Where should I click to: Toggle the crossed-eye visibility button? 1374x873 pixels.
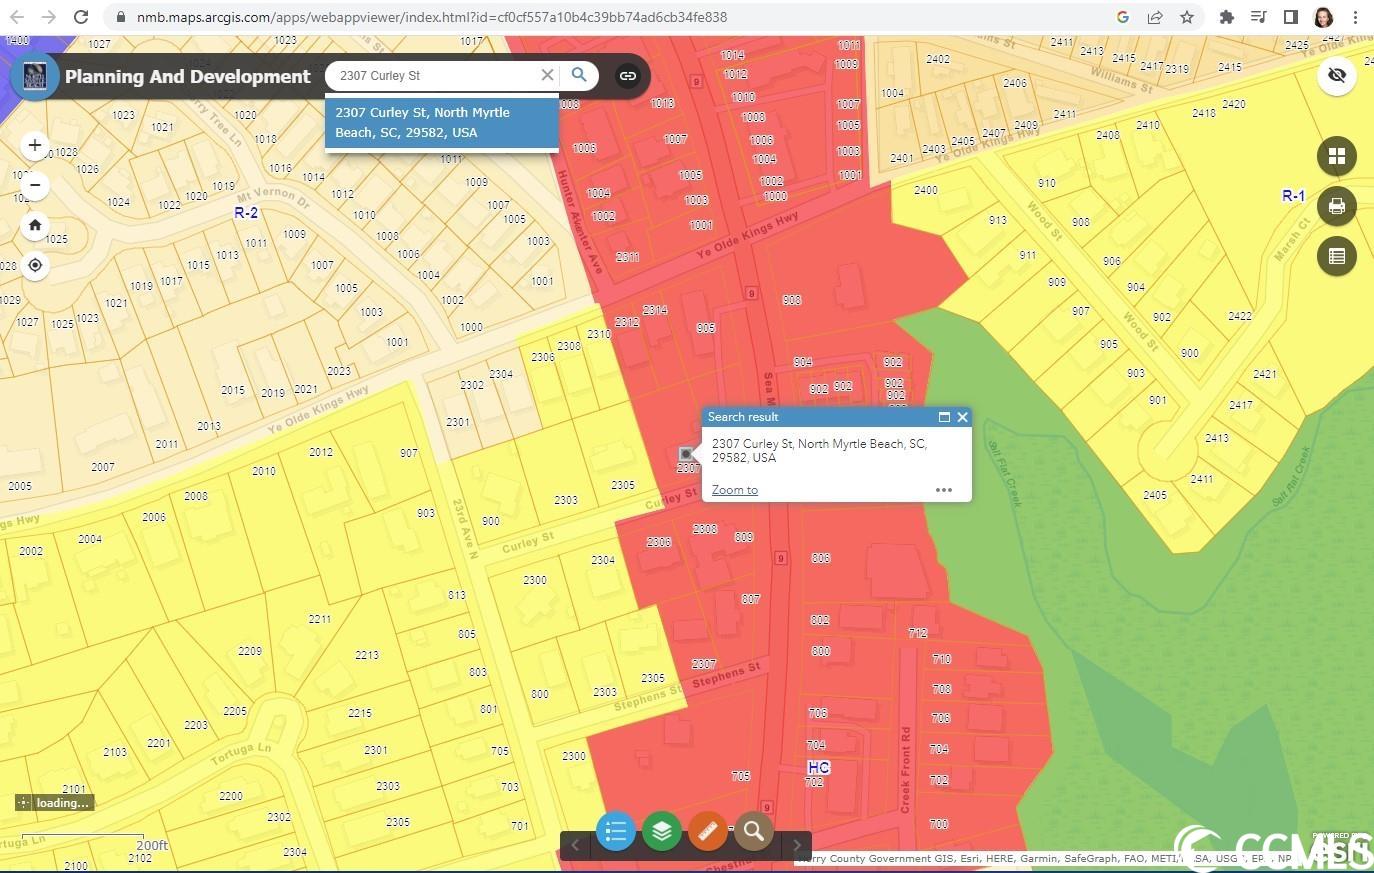pyautogui.click(x=1336, y=75)
